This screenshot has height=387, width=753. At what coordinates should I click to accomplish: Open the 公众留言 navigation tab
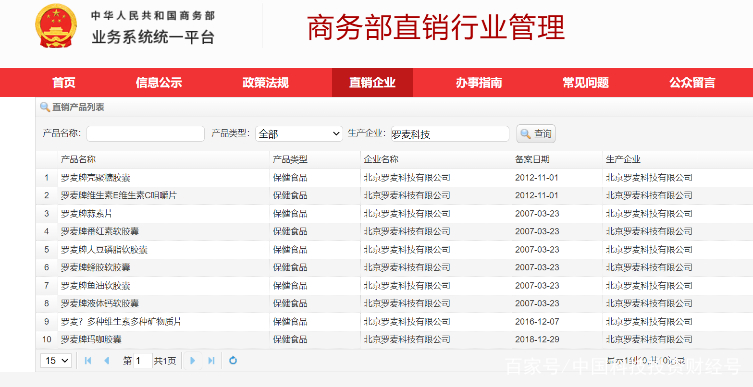click(x=692, y=83)
